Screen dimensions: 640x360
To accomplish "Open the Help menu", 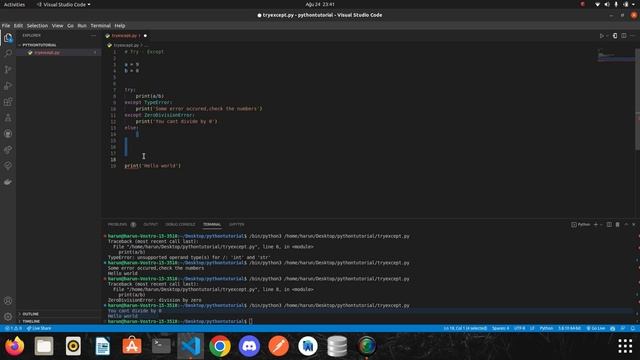I will pos(120,26).
